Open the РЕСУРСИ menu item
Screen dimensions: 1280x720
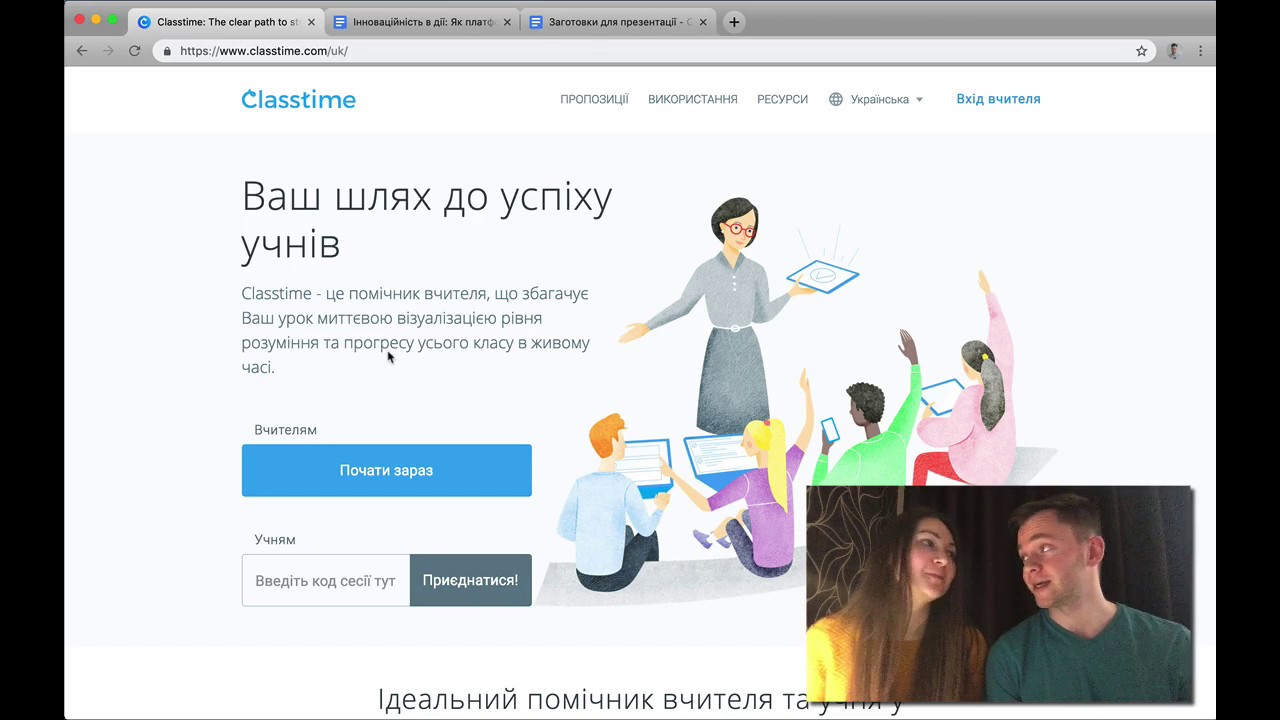(782, 99)
